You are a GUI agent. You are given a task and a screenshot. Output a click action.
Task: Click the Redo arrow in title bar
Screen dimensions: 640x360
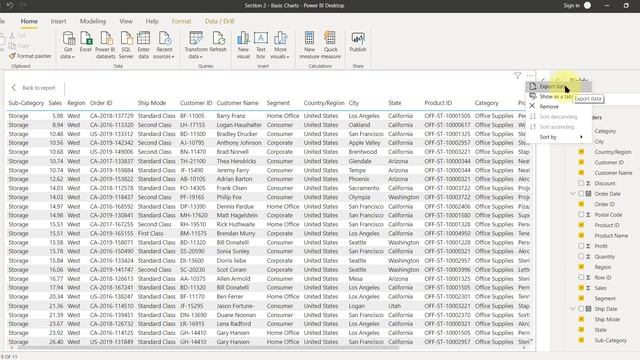(x=23, y=5)
